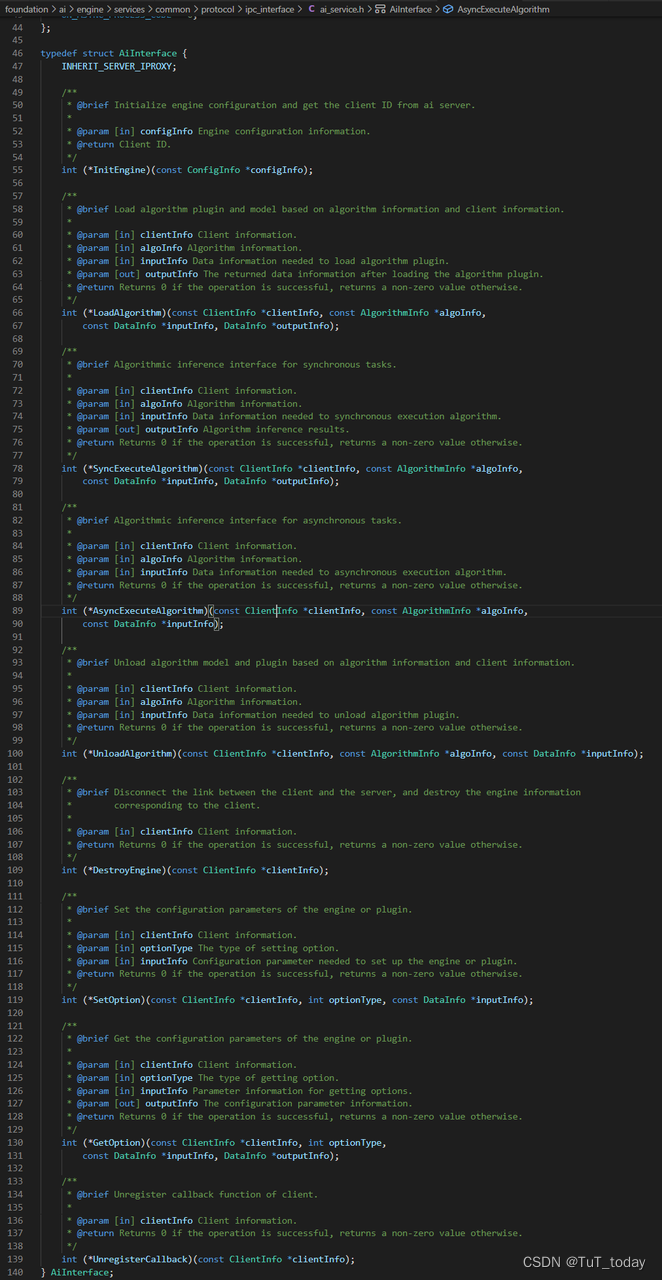Click the closing '} AiInterface;' line

tap(77, 1273)
